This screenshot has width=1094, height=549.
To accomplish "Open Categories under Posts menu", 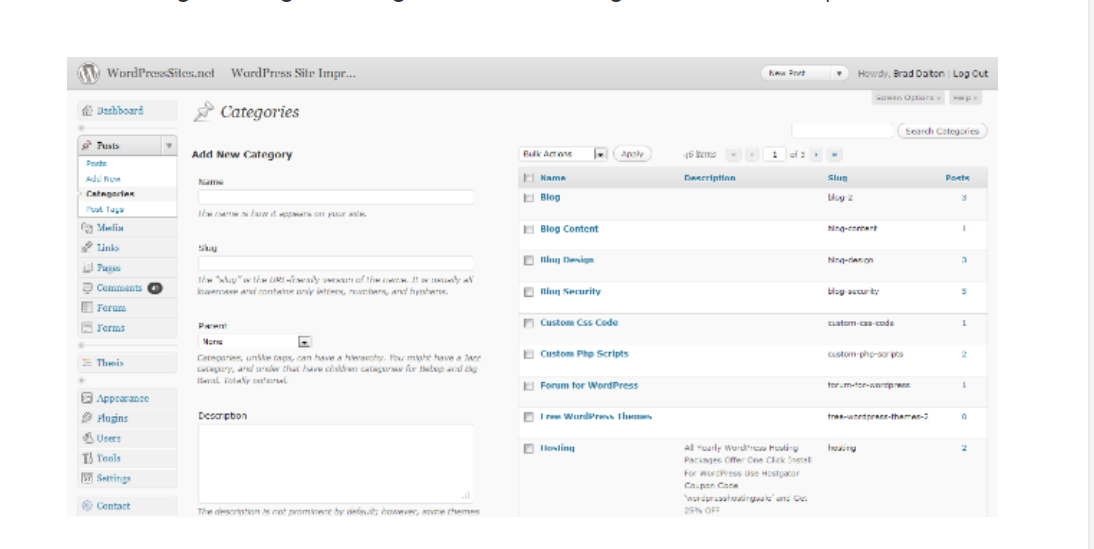I will pyautogui.click(x=110, y=194).
